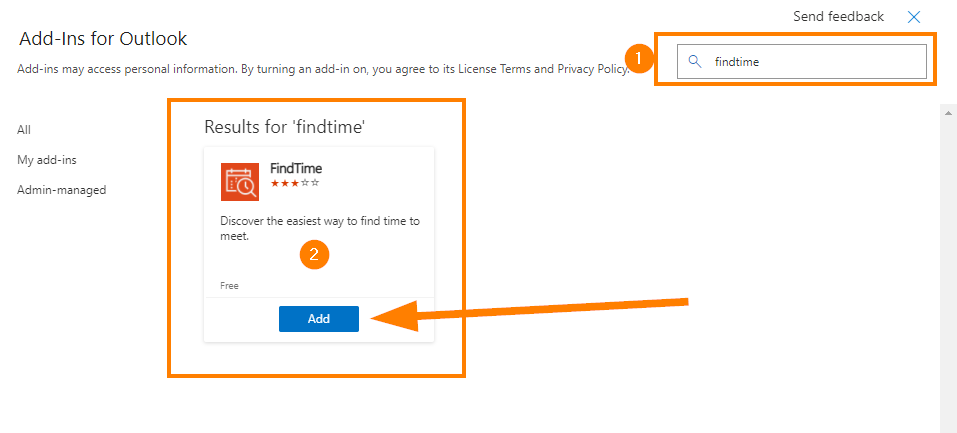Click the Free price label
The width and height of the screenshot is (957, 433).
pos(229,285)
